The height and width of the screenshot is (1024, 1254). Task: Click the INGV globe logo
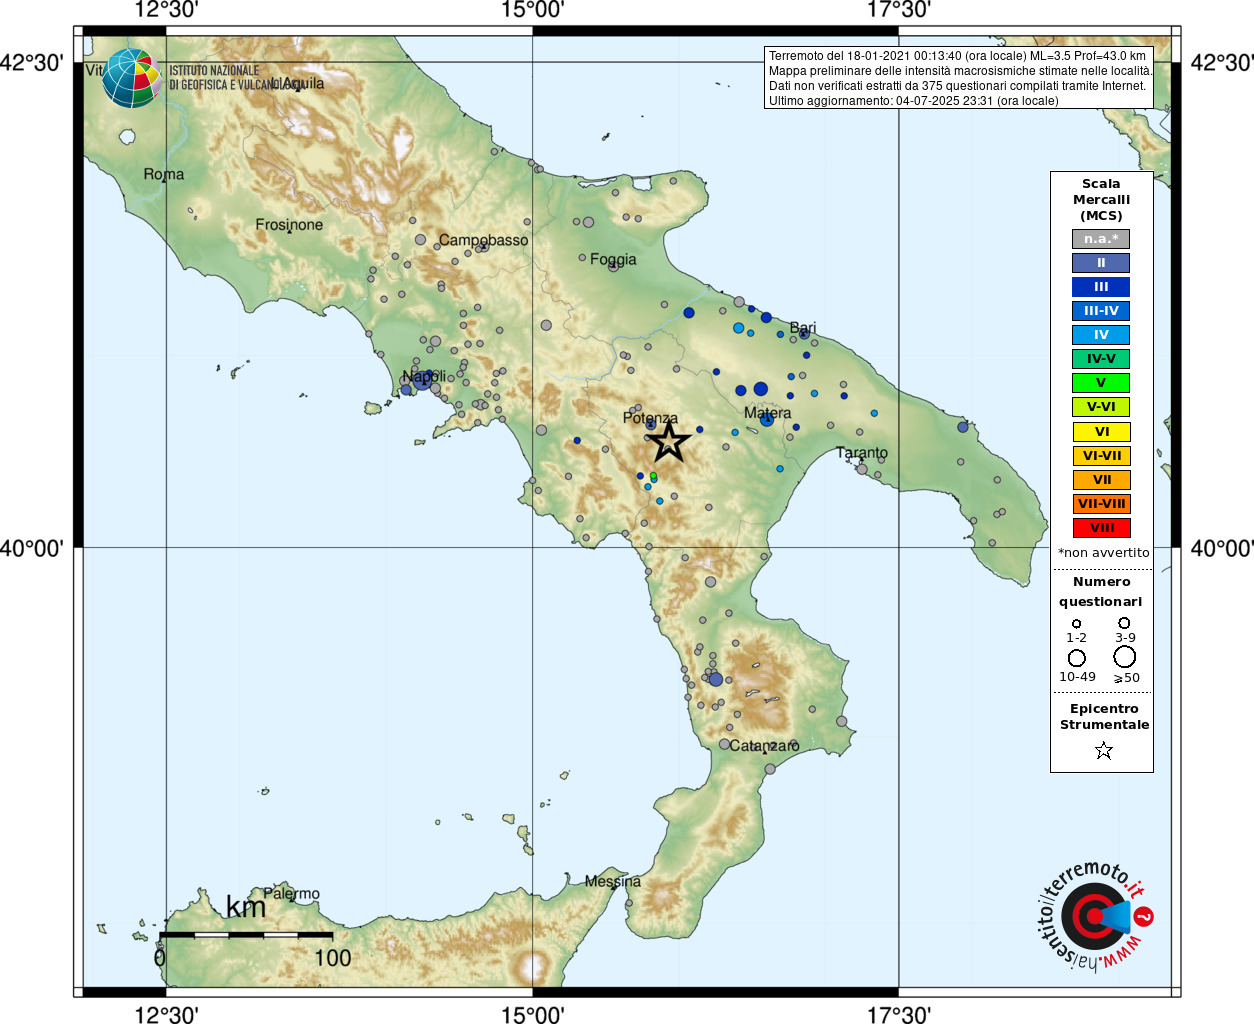tap(132, 78)
